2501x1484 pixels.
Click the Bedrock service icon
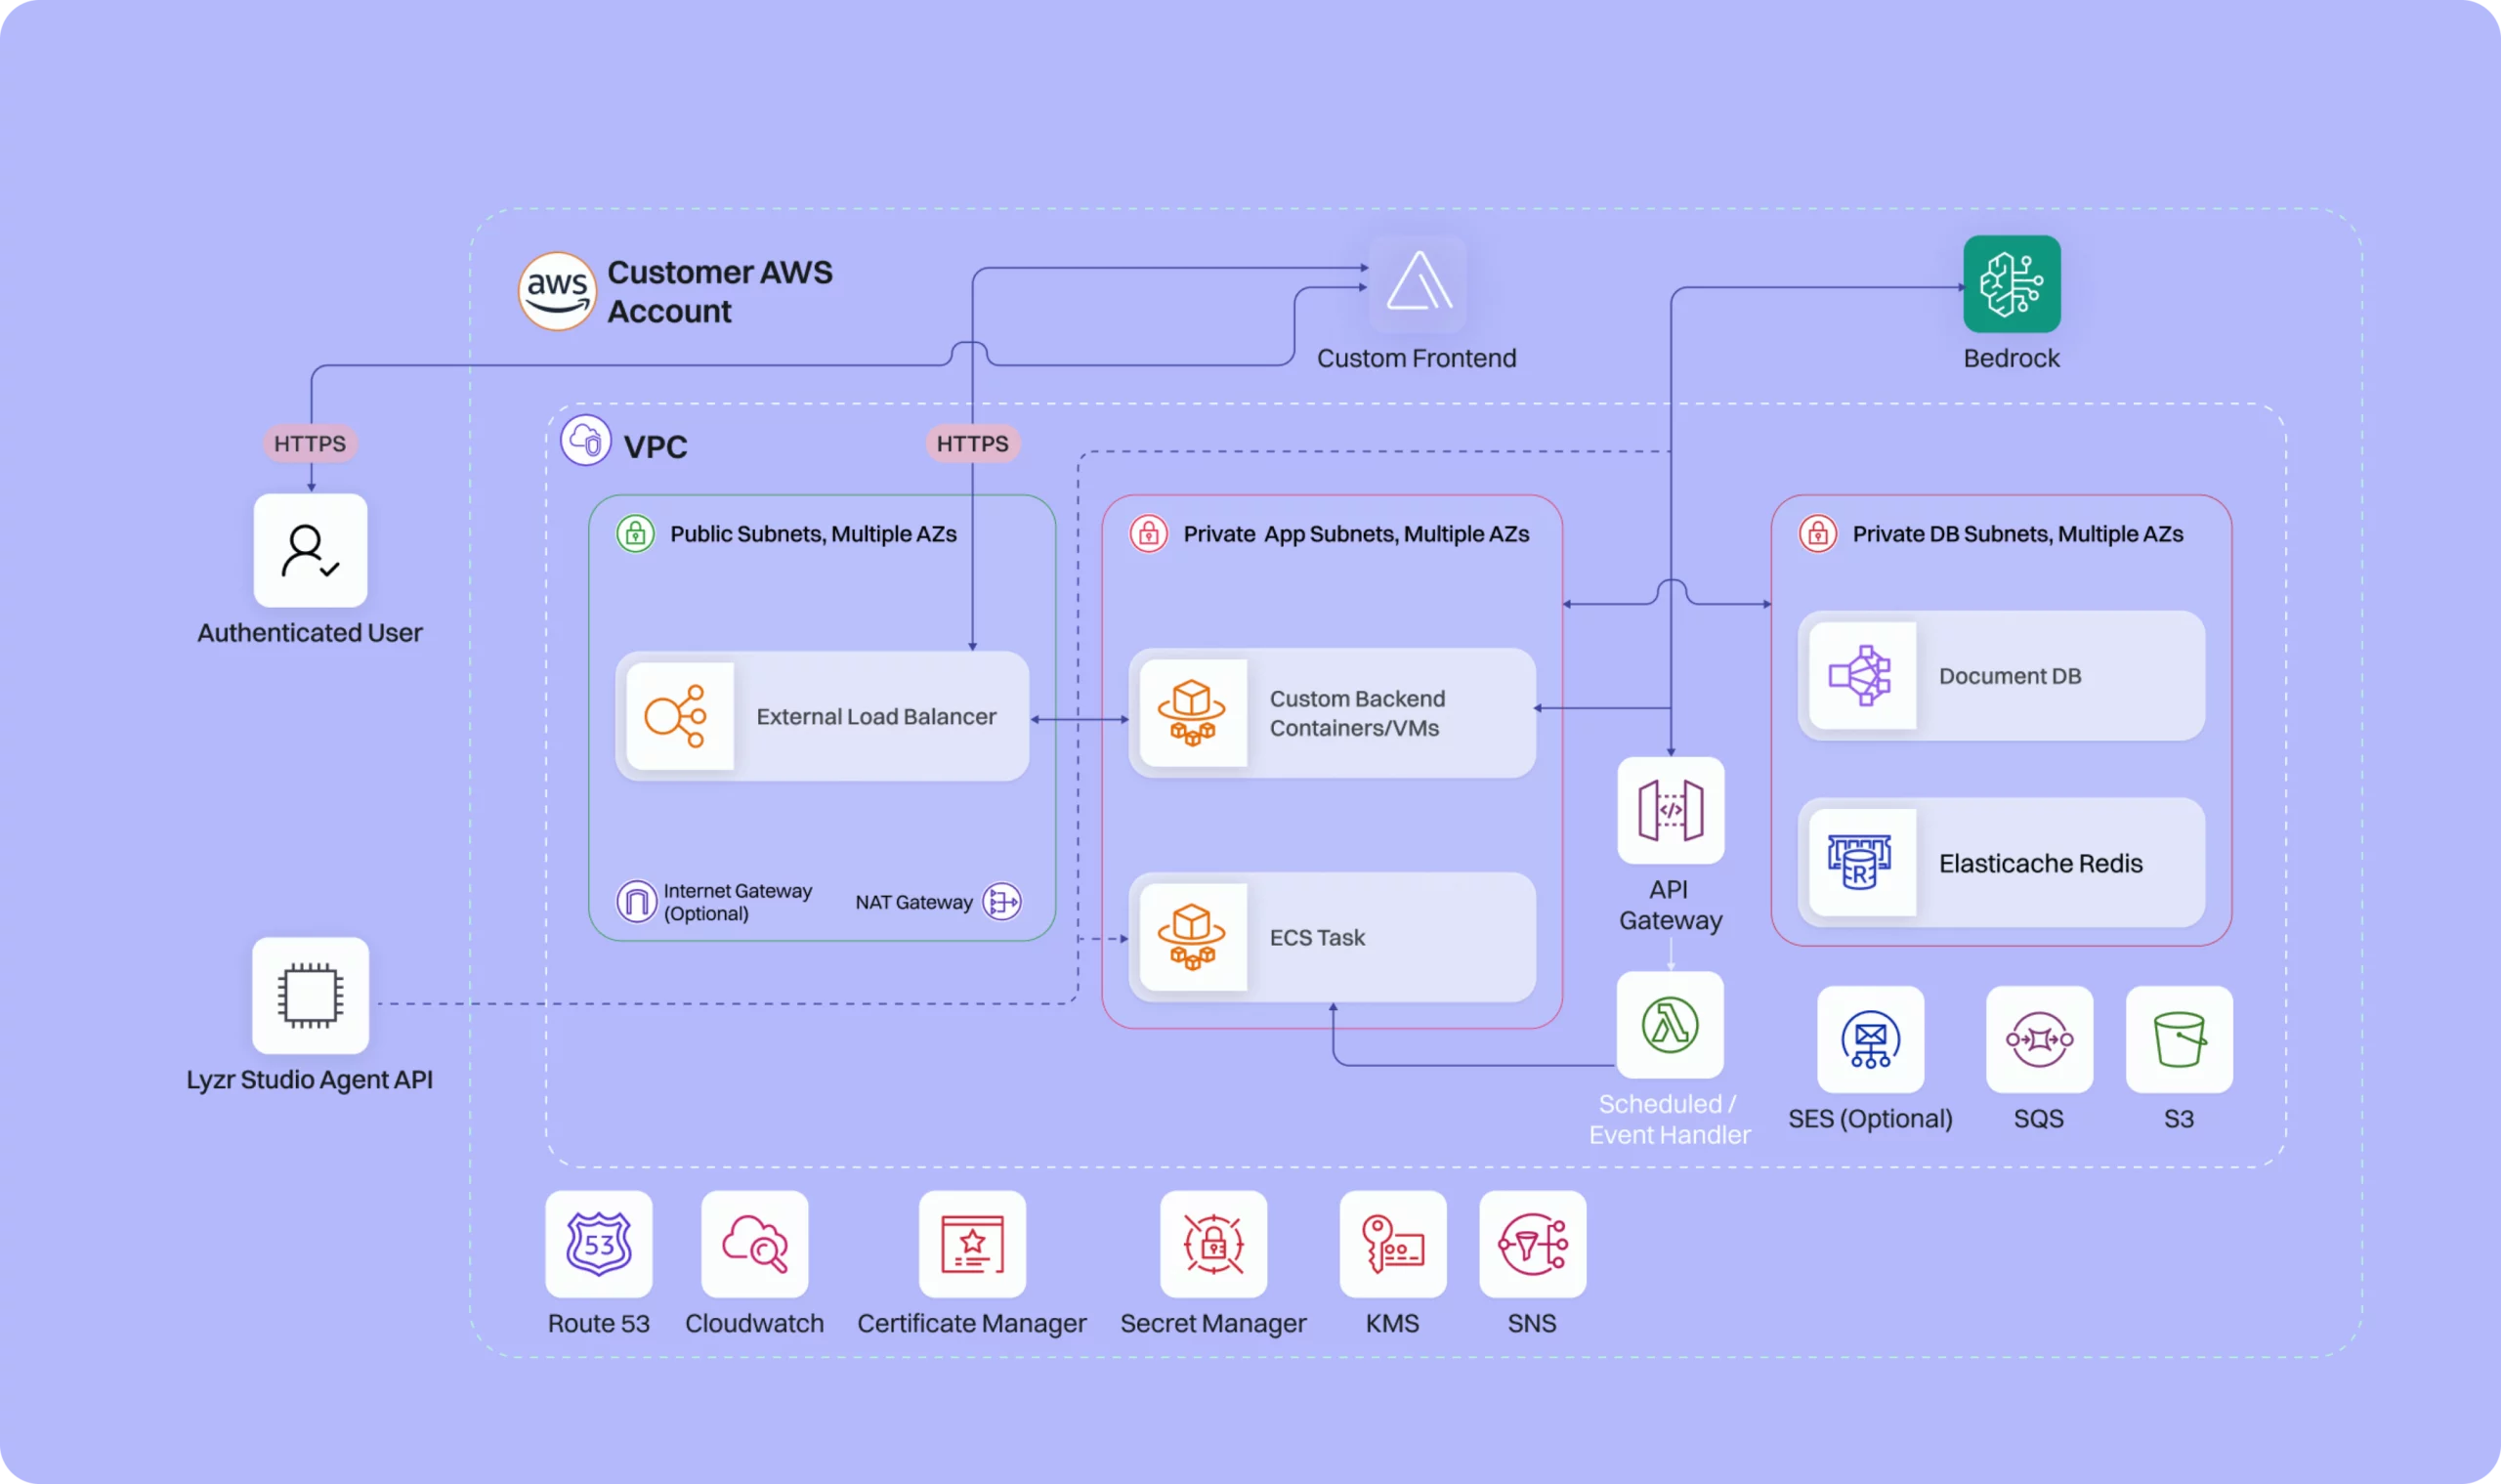coord(2012,284)
